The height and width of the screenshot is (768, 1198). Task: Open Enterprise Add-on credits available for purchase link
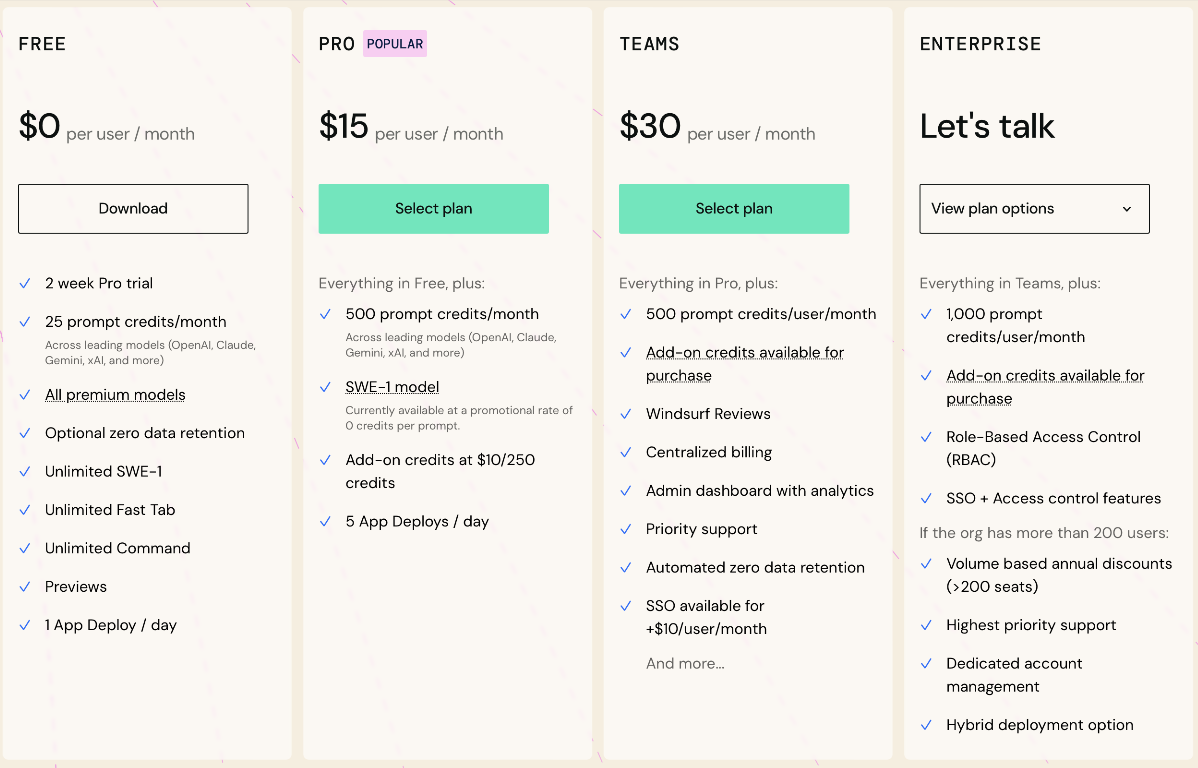point(1045,387)
